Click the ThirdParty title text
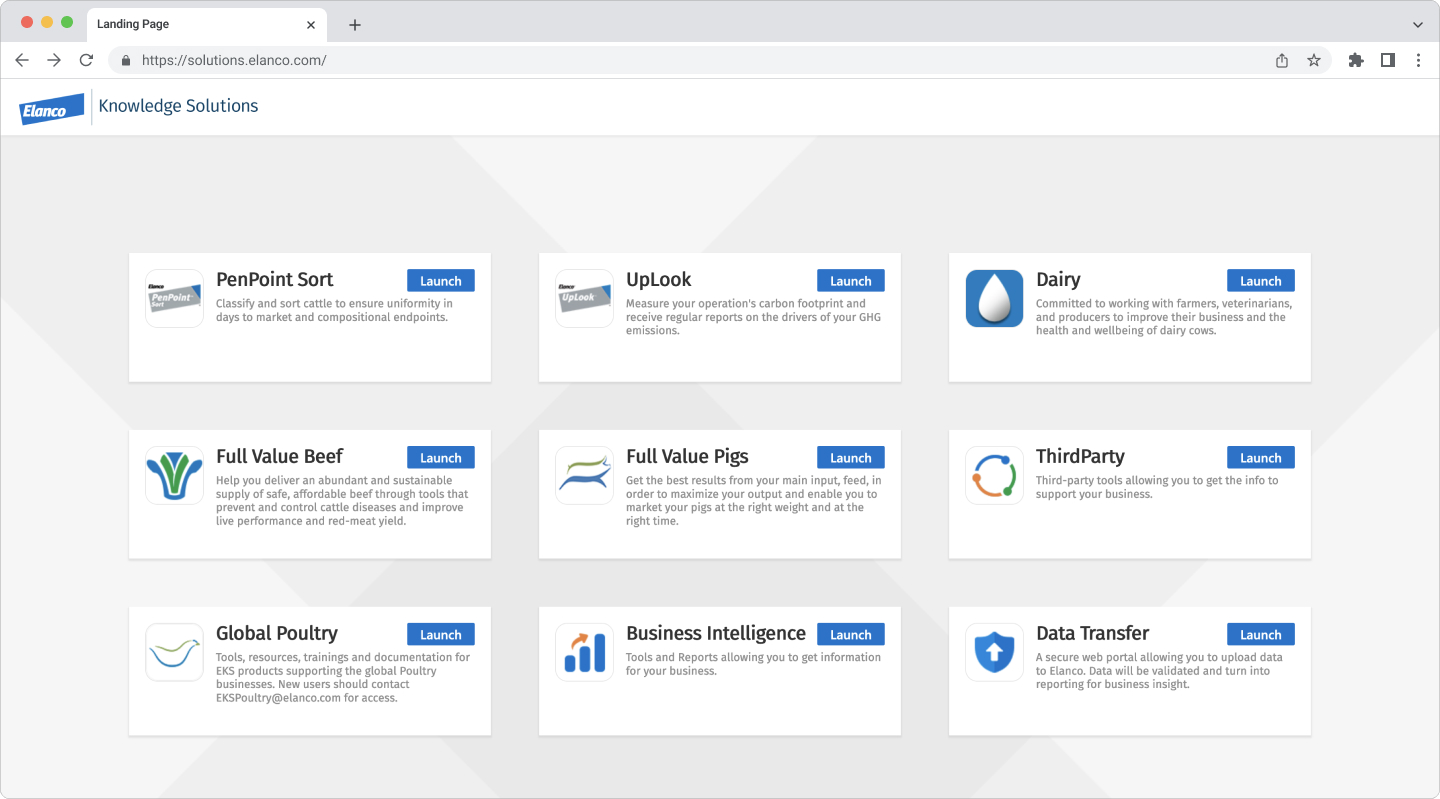This screenshot has height=799, width=1440. [1080, 457]
